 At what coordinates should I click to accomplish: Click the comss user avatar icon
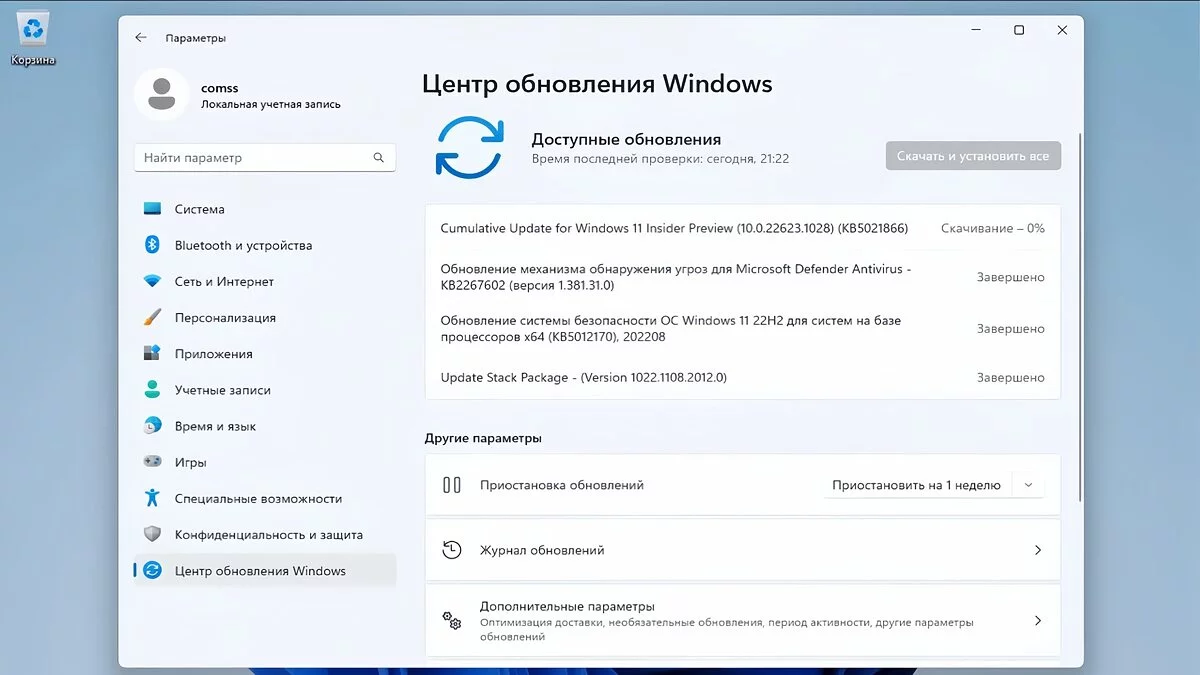162,95
